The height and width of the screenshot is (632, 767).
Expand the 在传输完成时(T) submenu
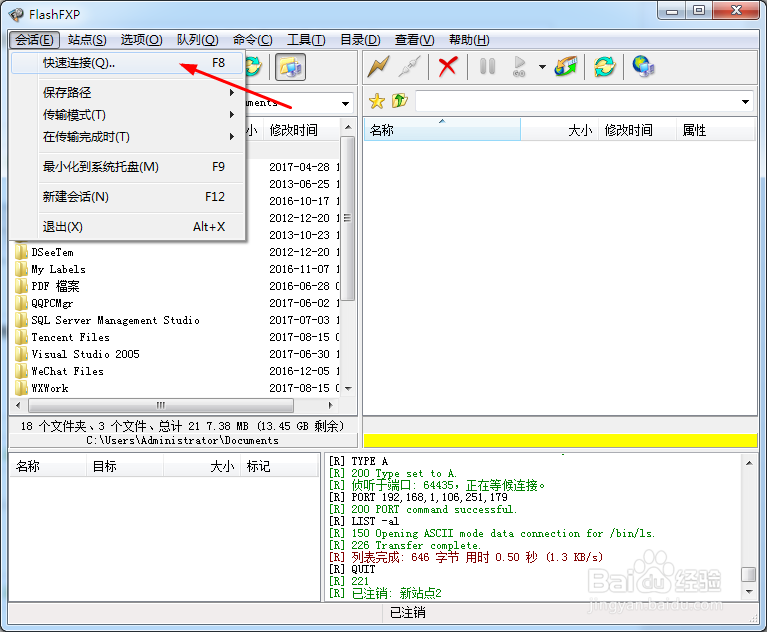click(x=127, y=136)
